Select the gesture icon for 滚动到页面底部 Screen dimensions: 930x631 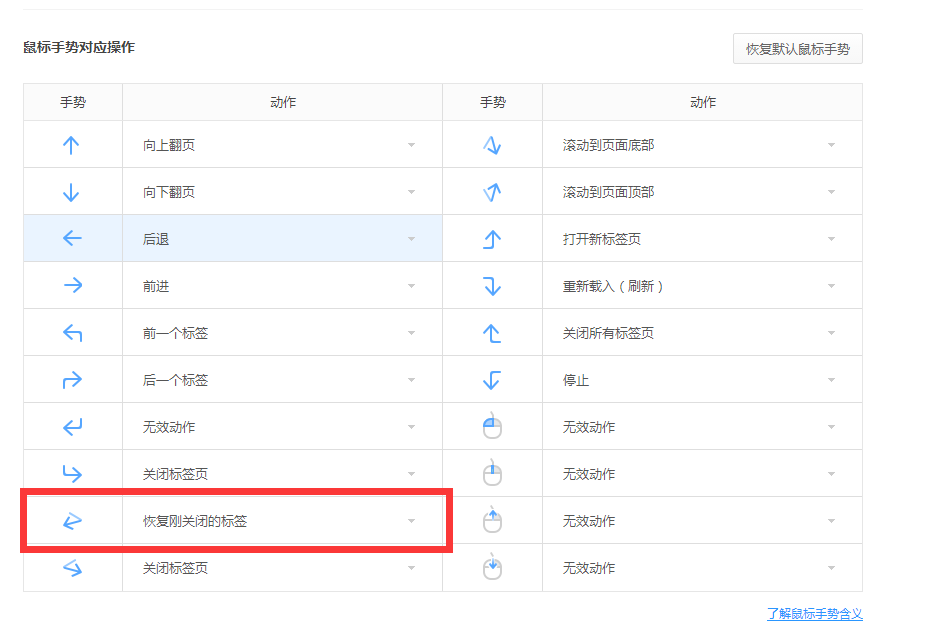pyautogui.click(x=491, y=145)
